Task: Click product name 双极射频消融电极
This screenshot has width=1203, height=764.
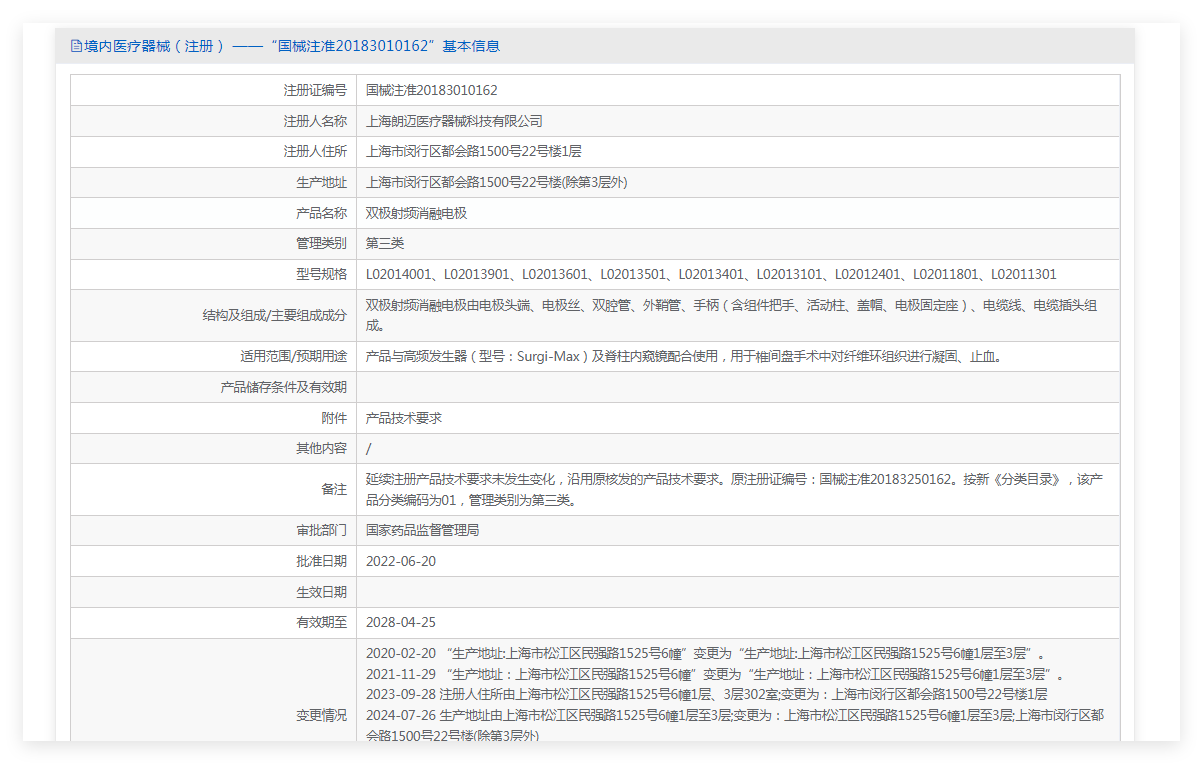Action: [x=416, y=213]
